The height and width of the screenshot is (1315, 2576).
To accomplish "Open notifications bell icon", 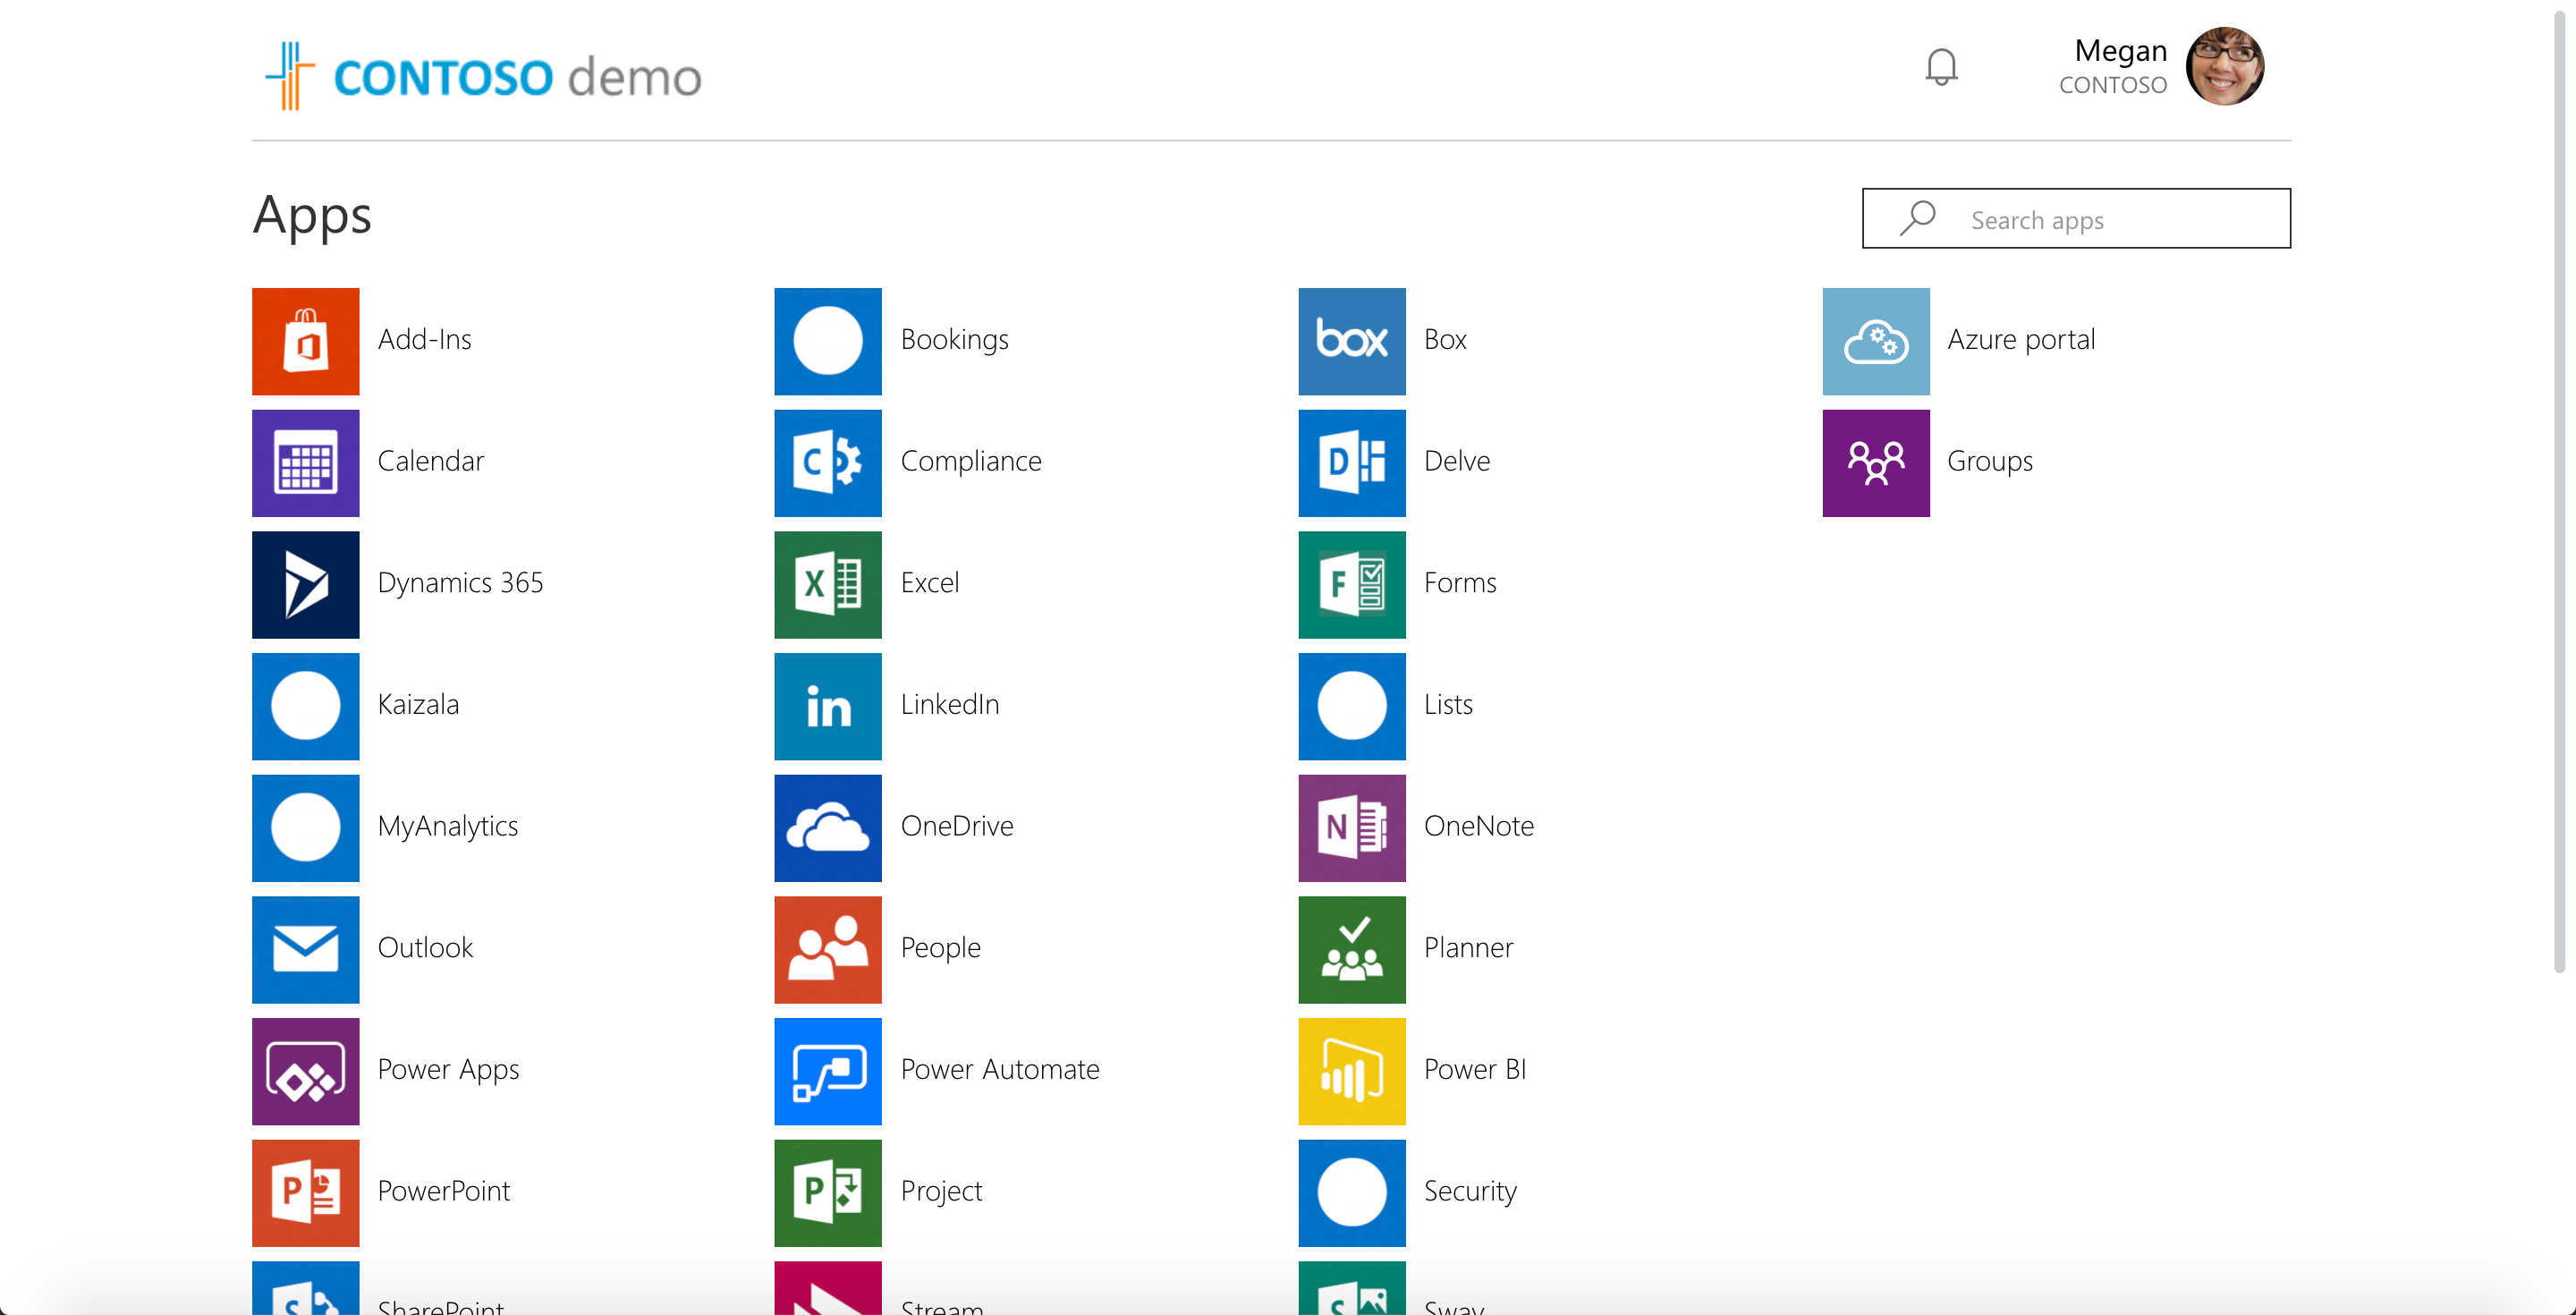I will pyautogui.click(x=1940, y=67).
